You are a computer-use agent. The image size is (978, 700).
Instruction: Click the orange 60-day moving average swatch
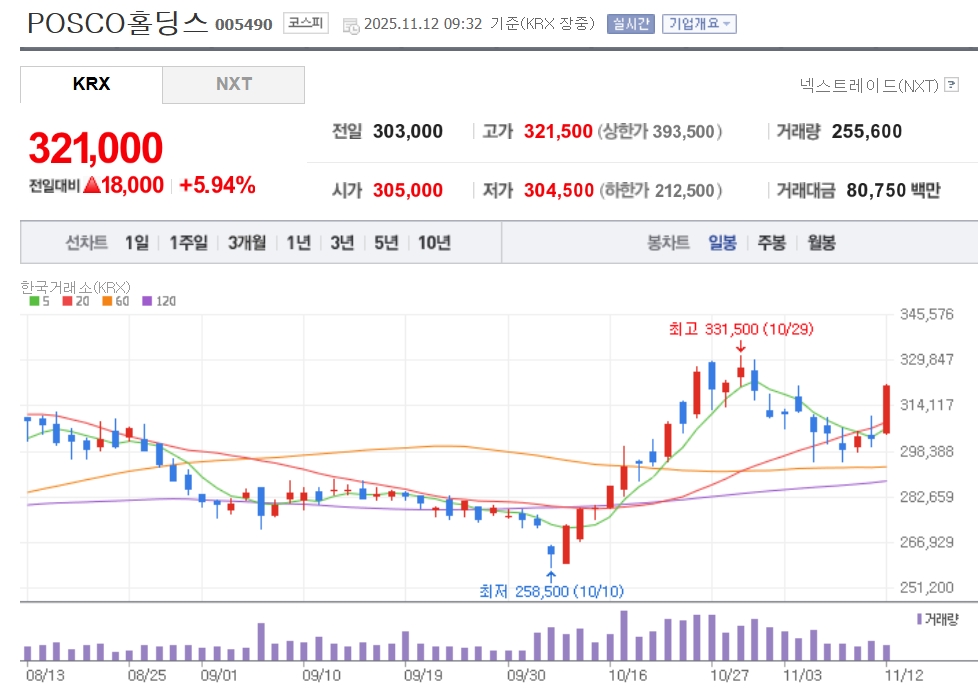[107, 301]
